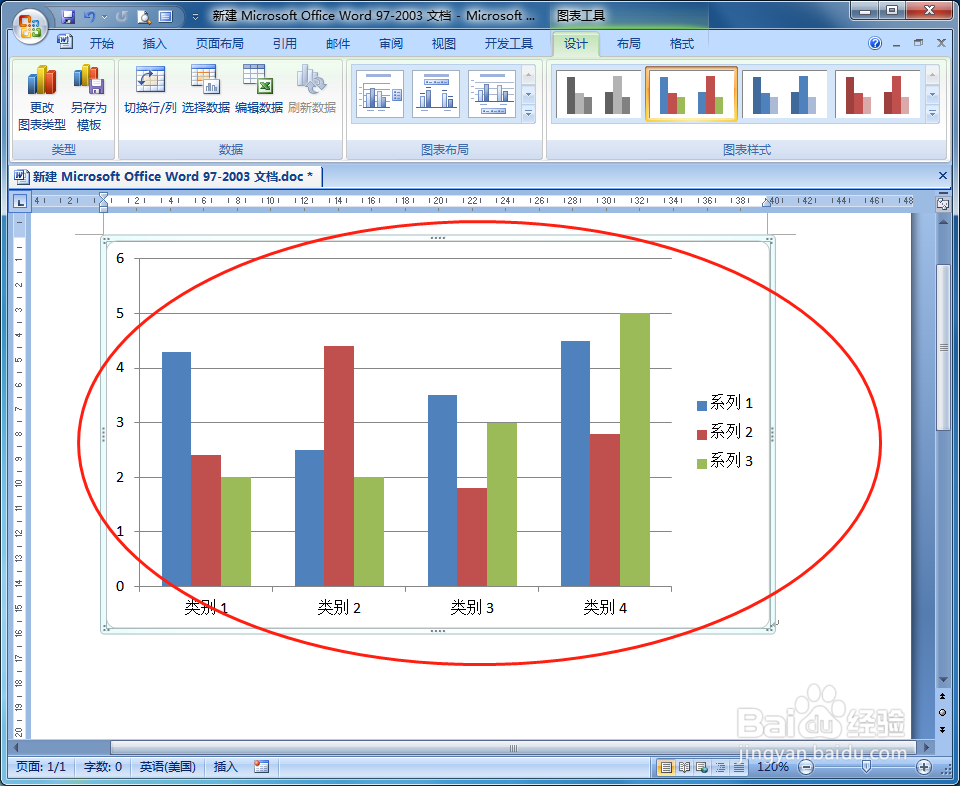Toggle 插入 overtype mode in status bar
960x786 pixels.
tap(225, 766)
